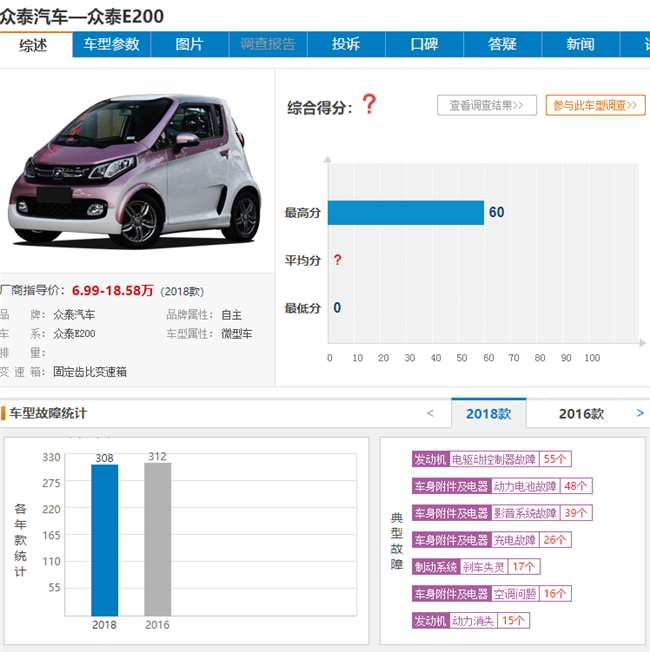Click the 26个 count badge

555,540
